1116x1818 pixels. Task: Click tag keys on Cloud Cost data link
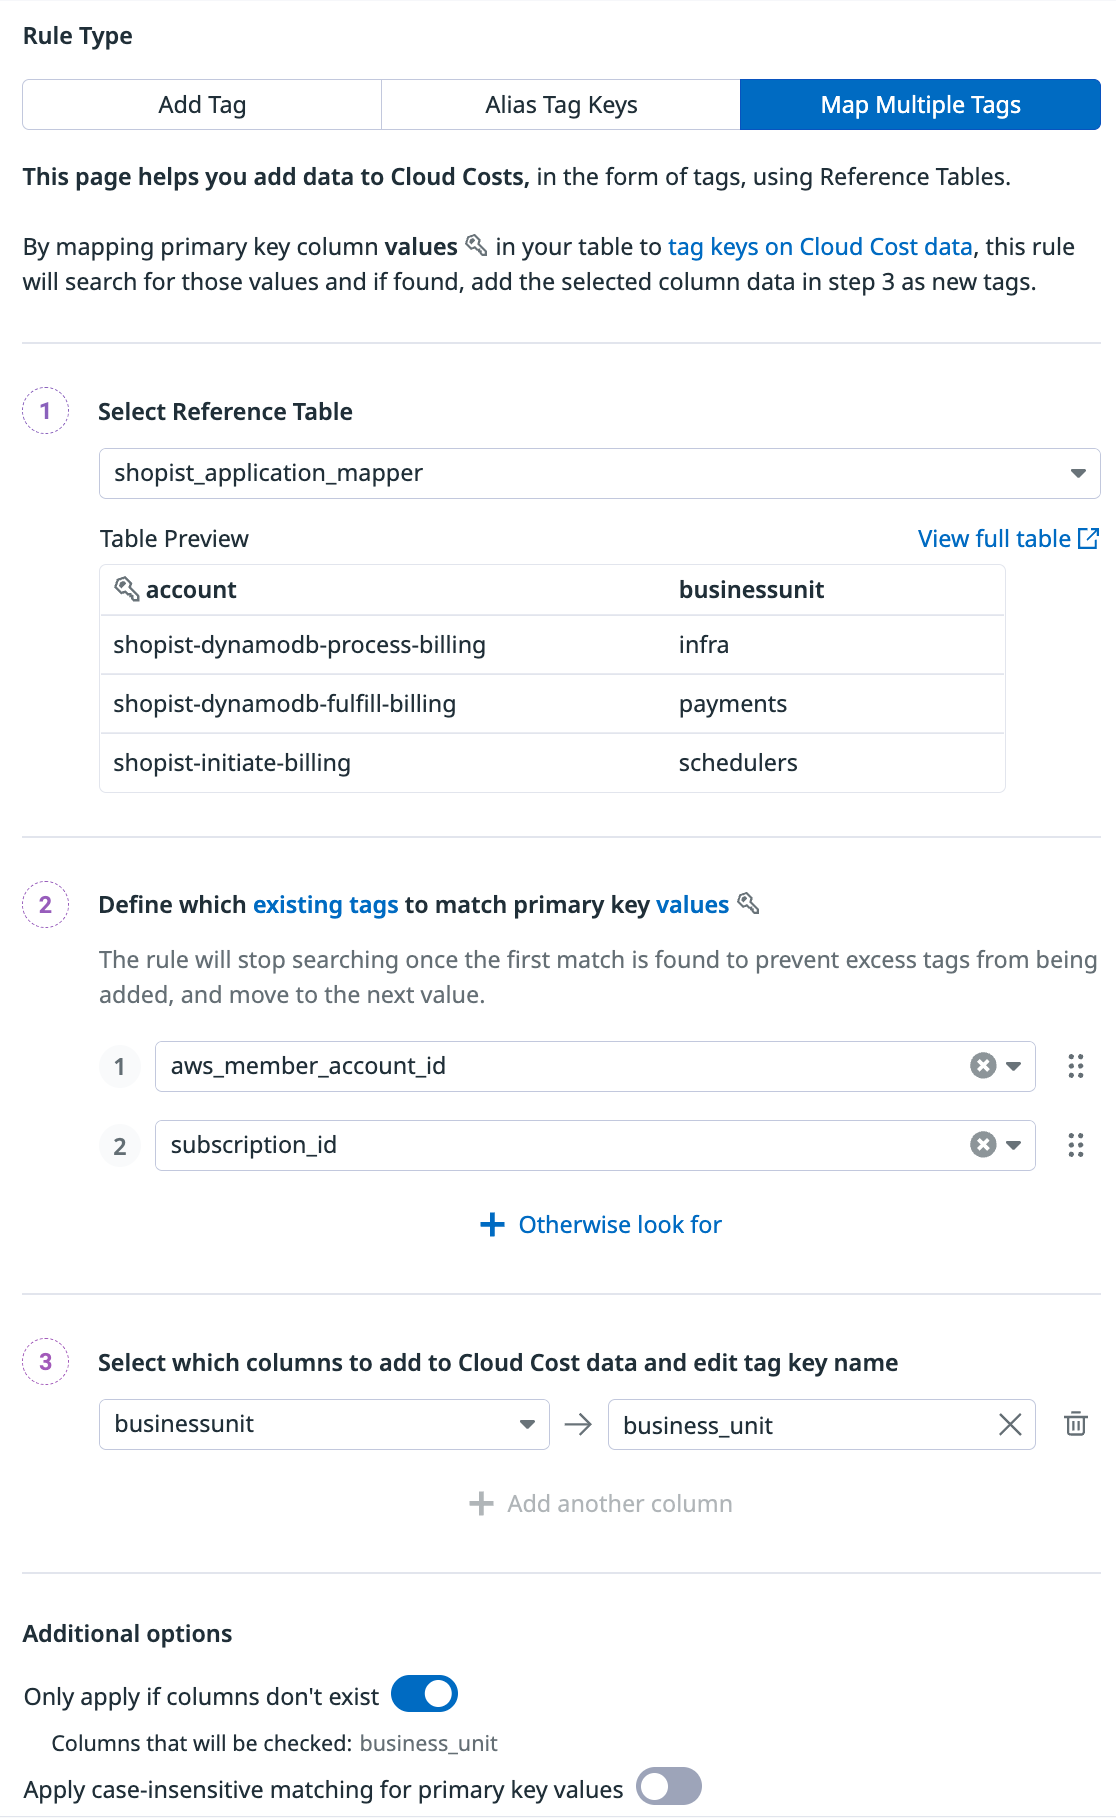(820, 247)
